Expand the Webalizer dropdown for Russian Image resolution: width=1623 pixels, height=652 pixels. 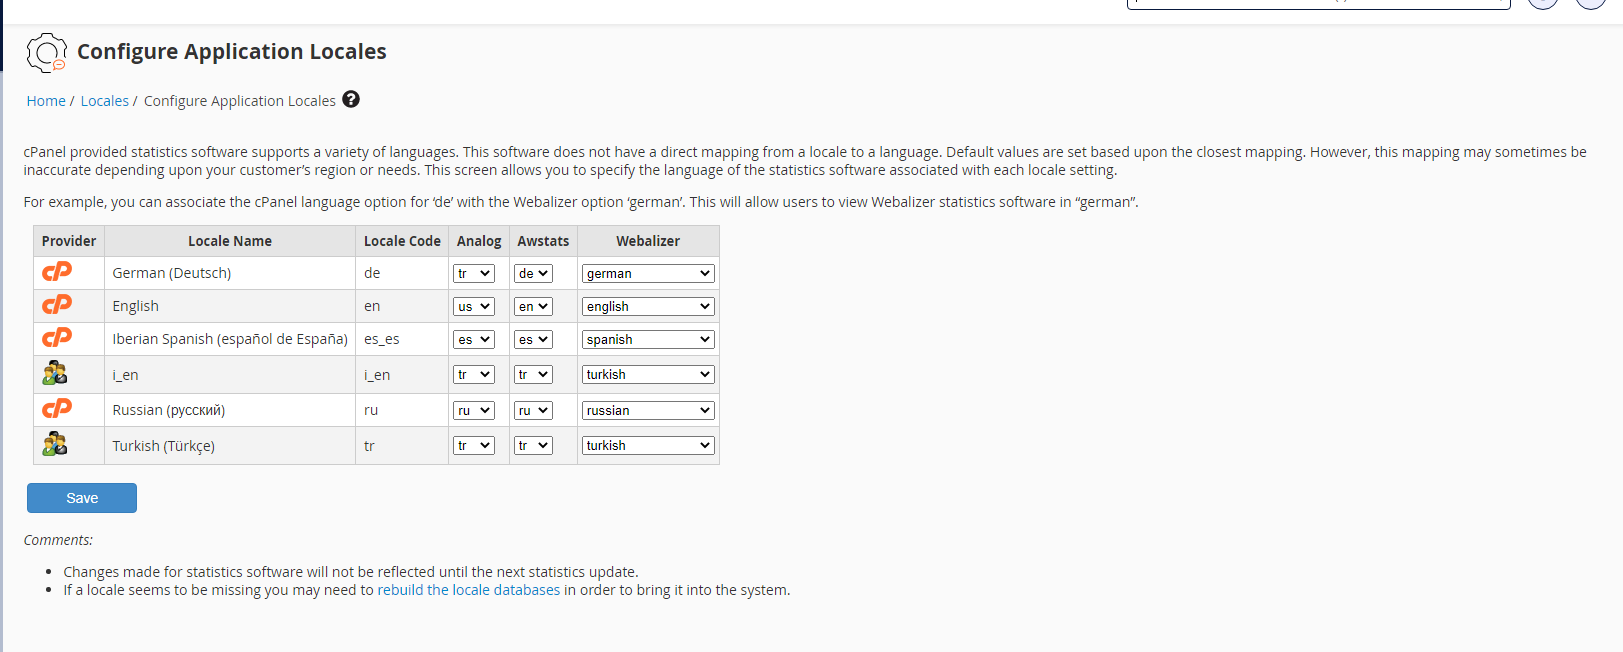tap(648, 410)
